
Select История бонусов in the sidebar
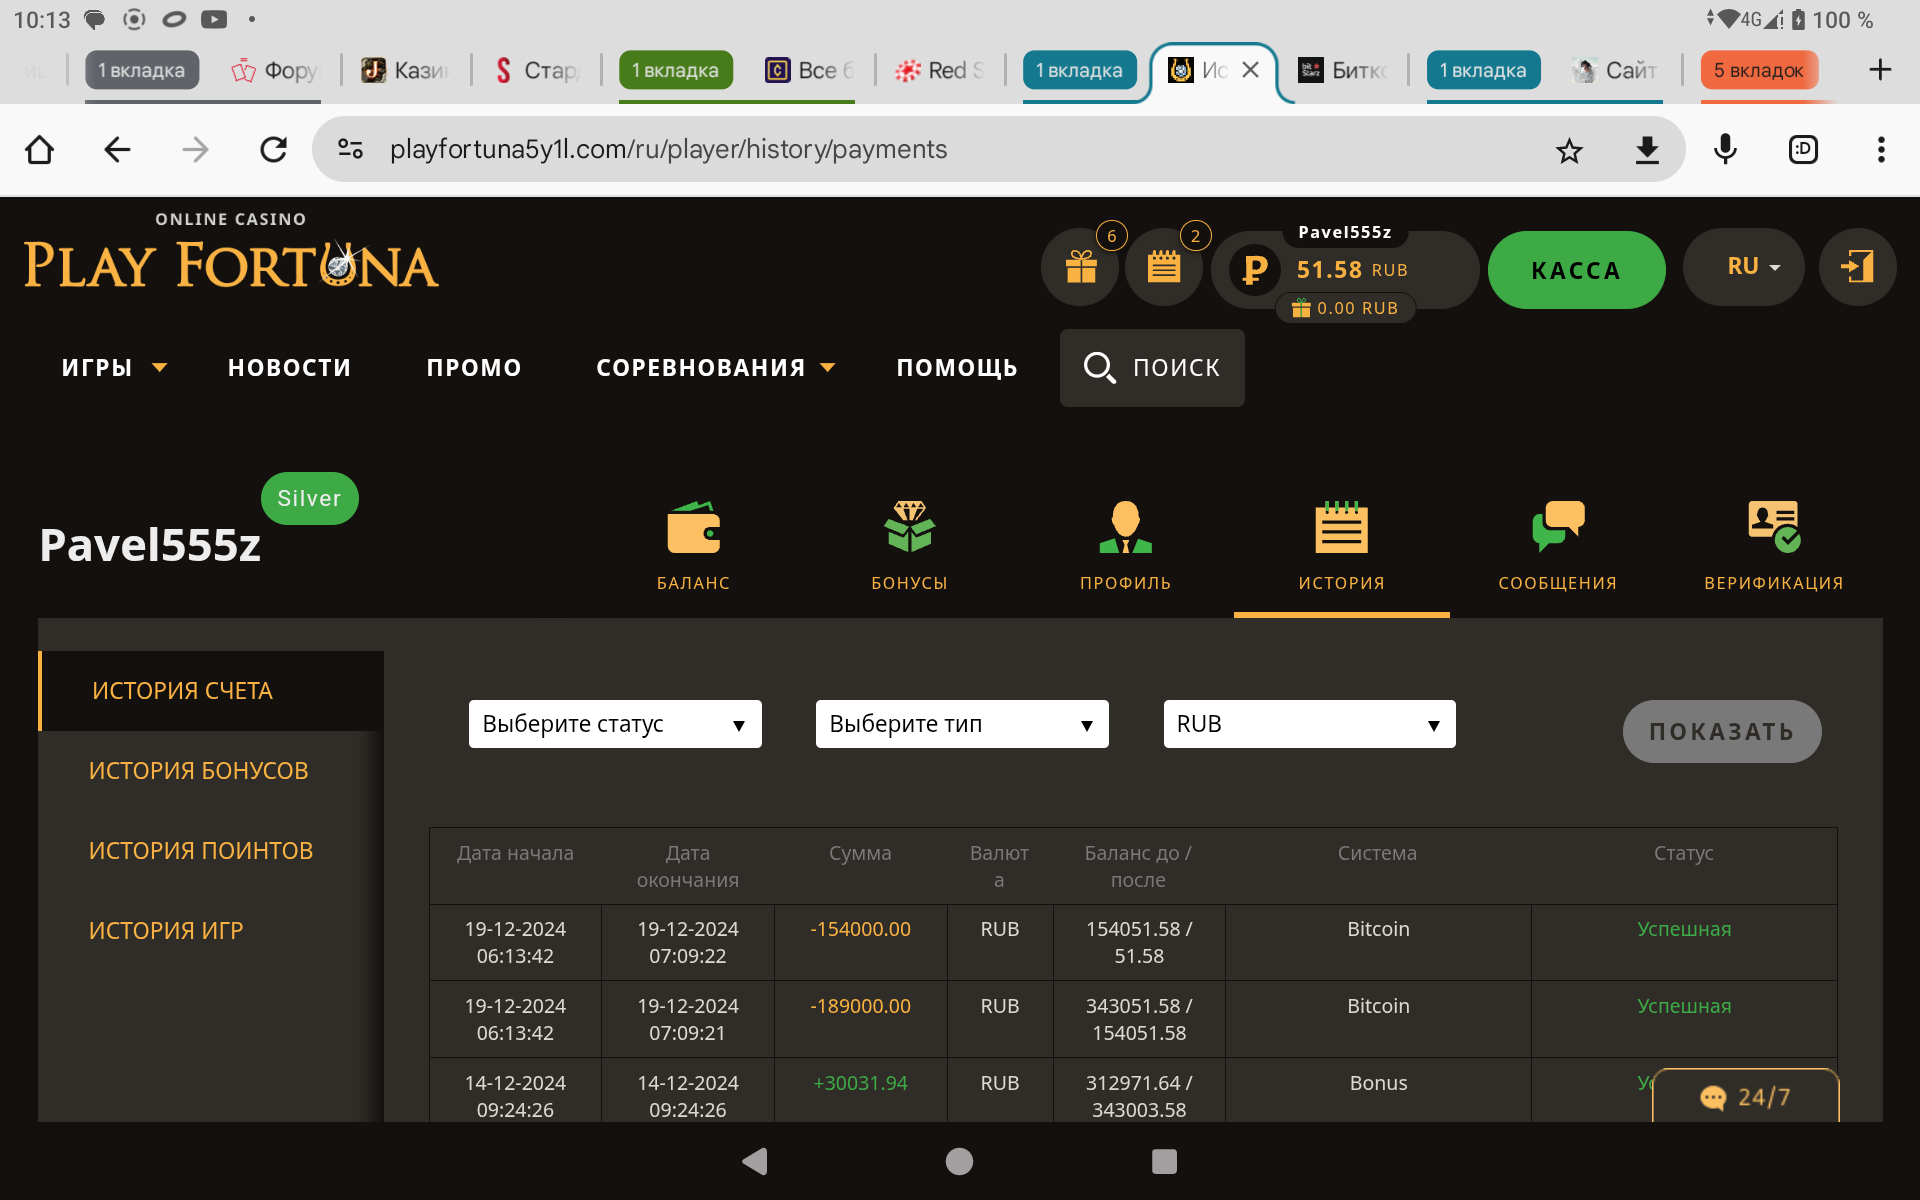(198, 771)
